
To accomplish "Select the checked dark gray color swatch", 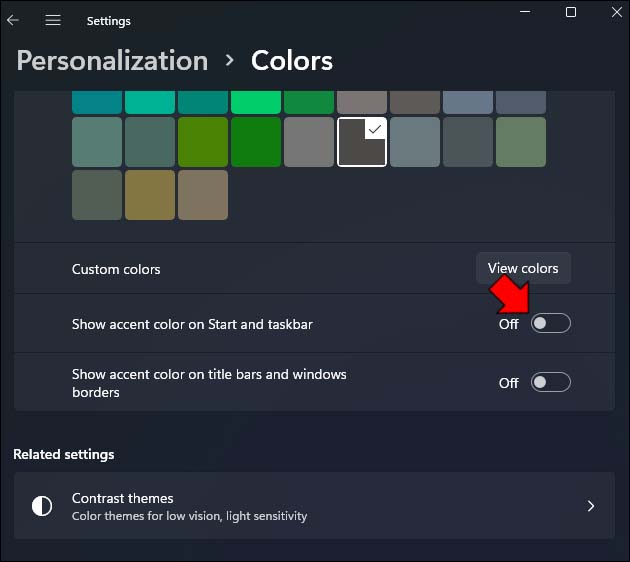I will (x=362, y=141).
